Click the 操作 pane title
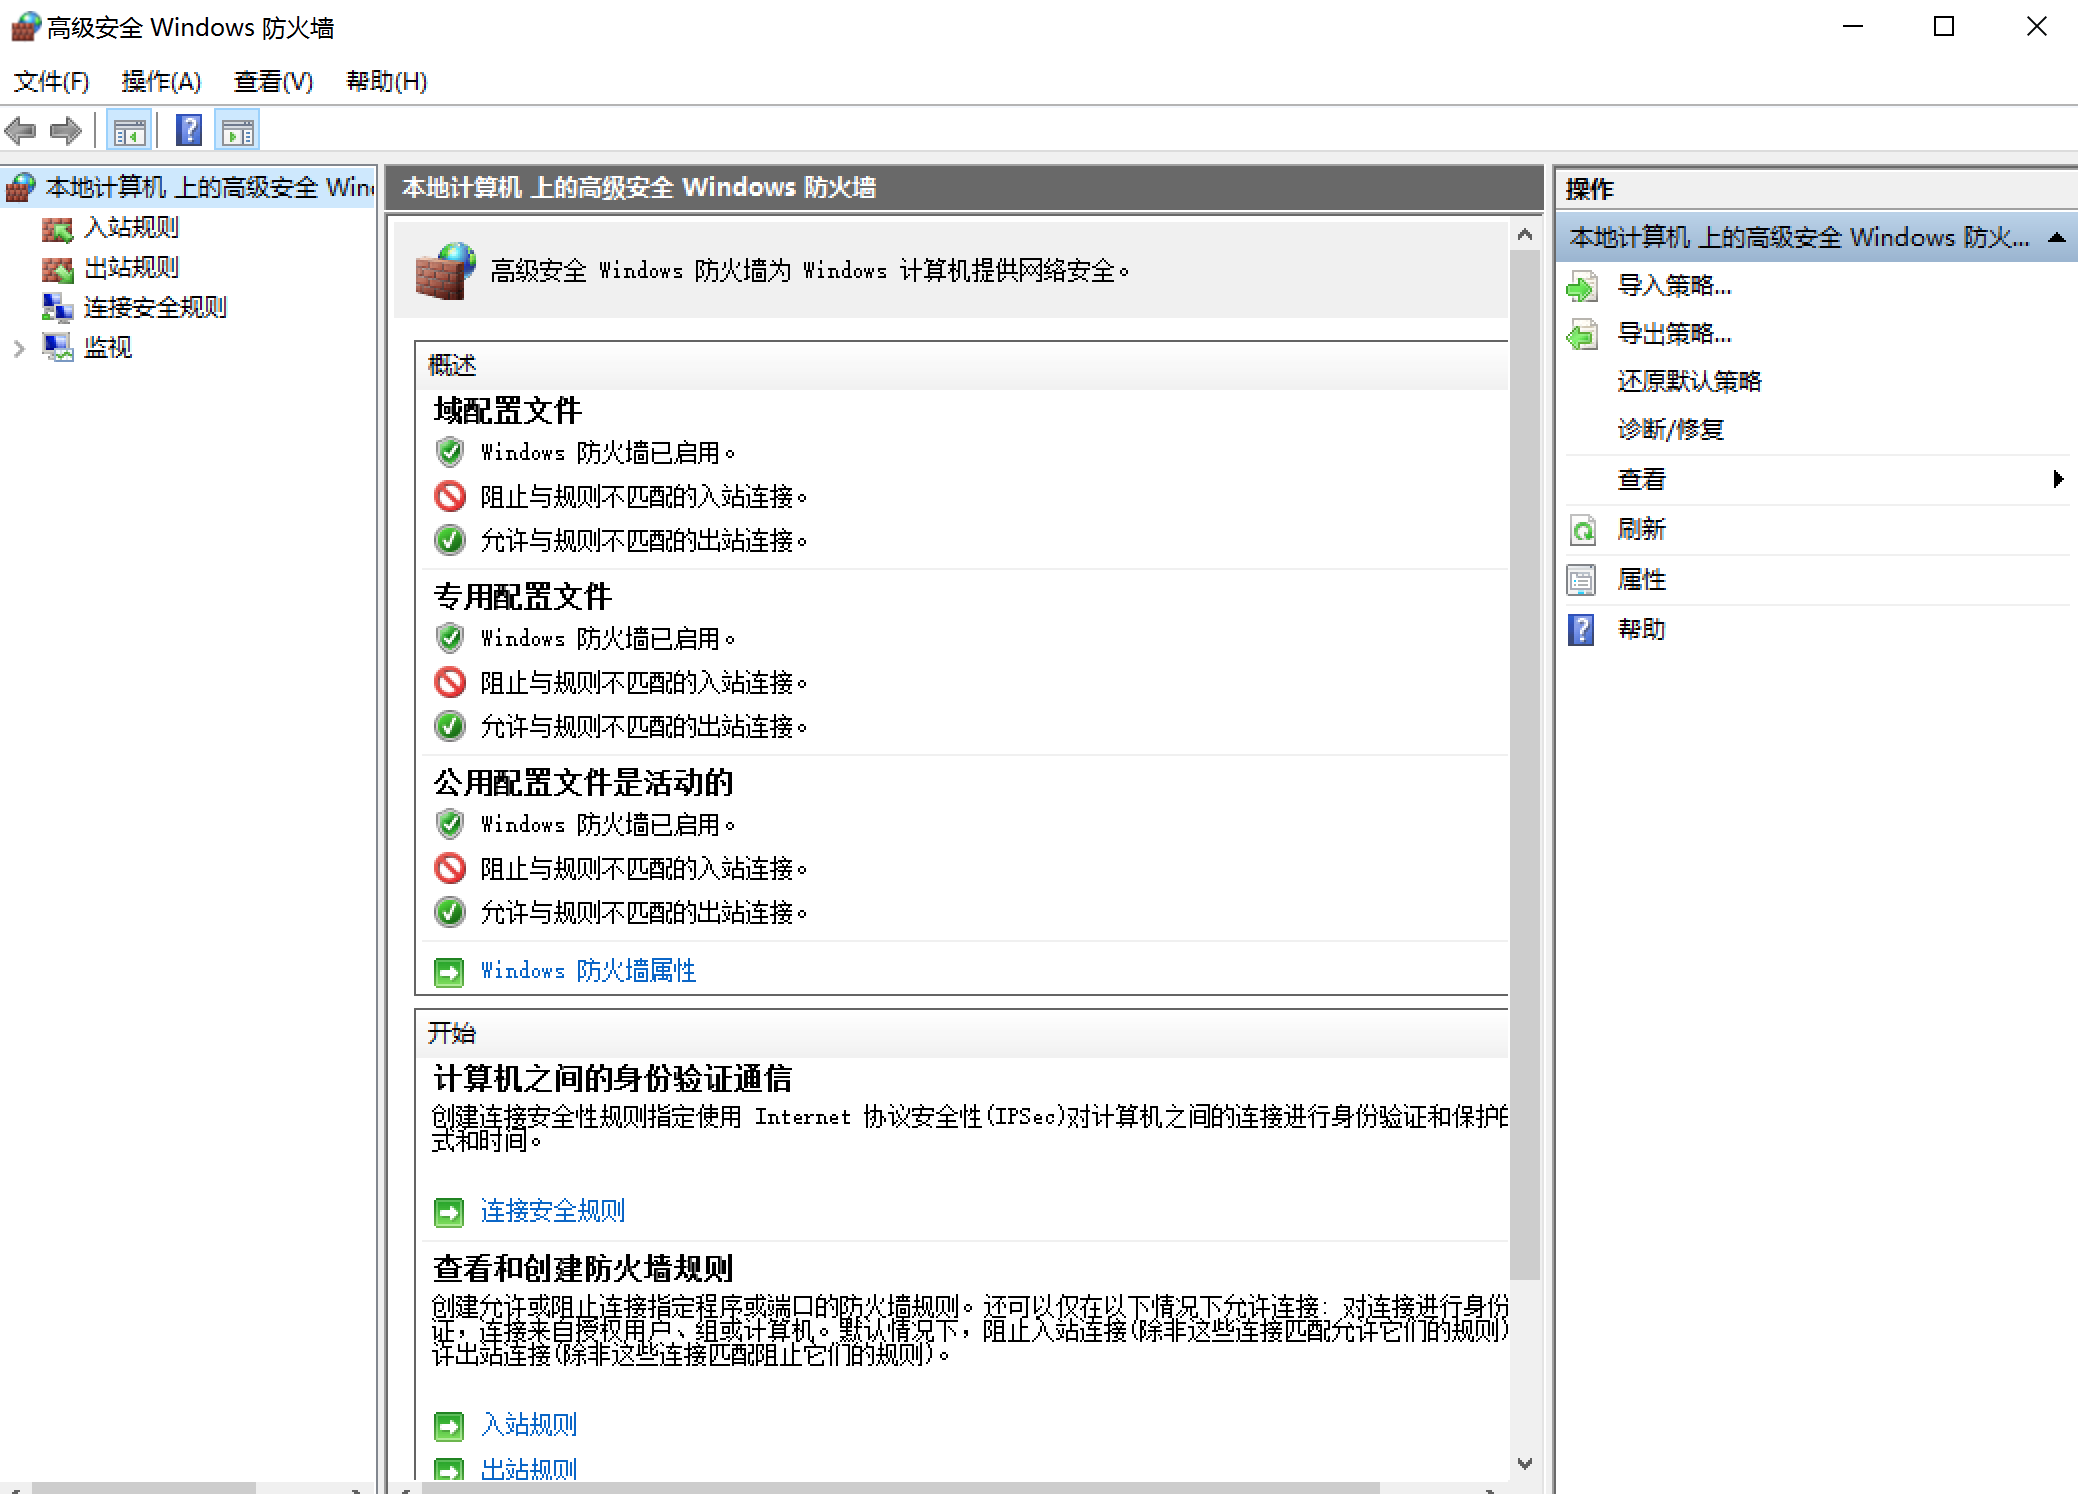The height and width of the screenshot is (1494, 2078). point(1590,189)
